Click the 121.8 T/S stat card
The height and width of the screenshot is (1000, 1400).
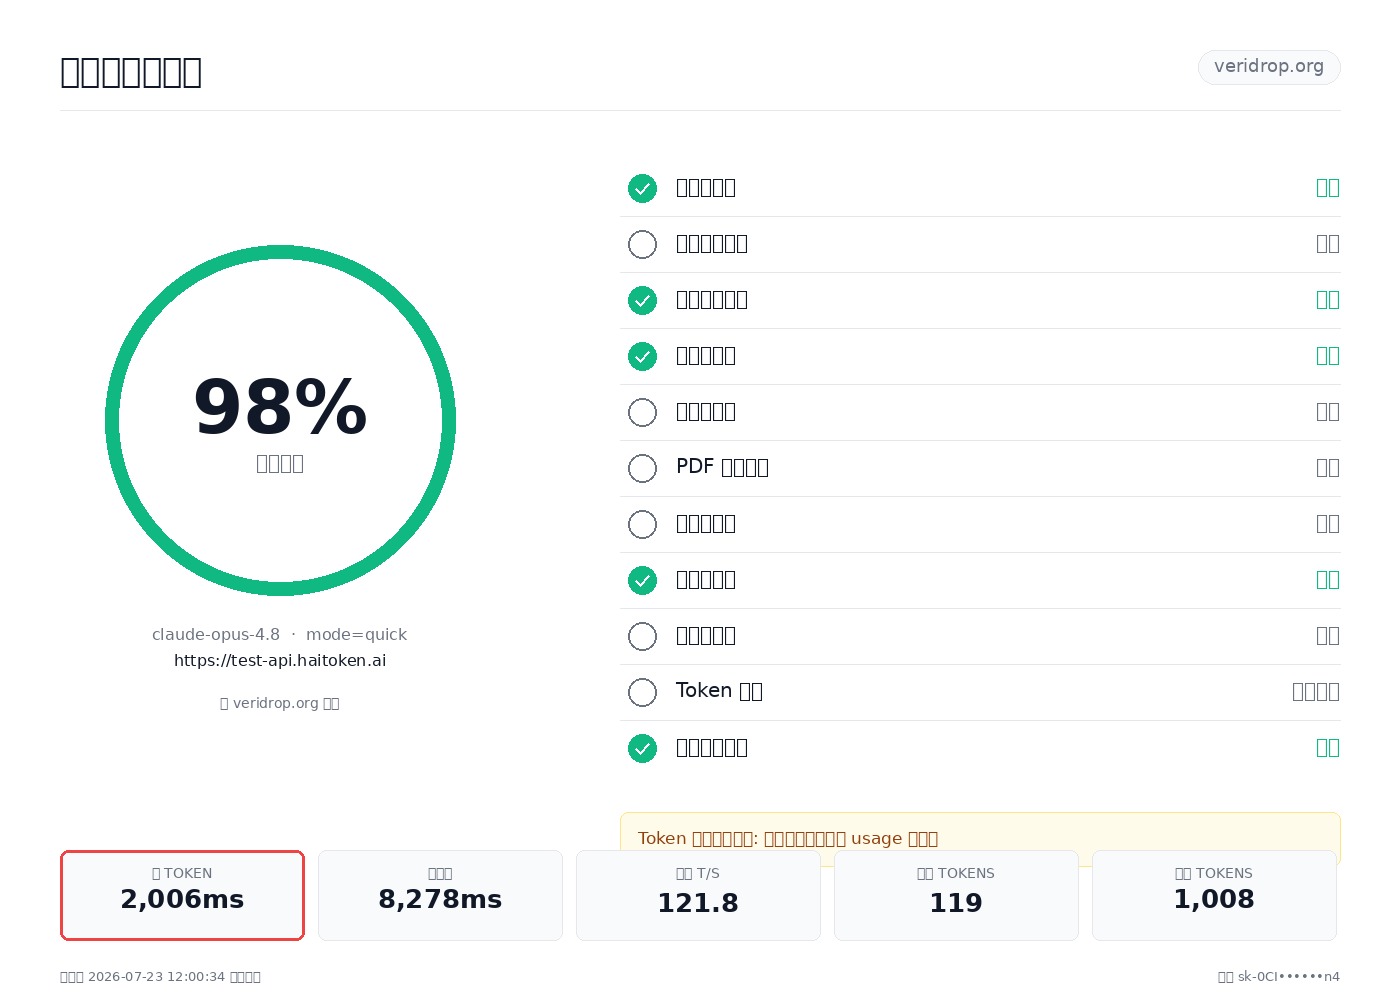(698, 895)
